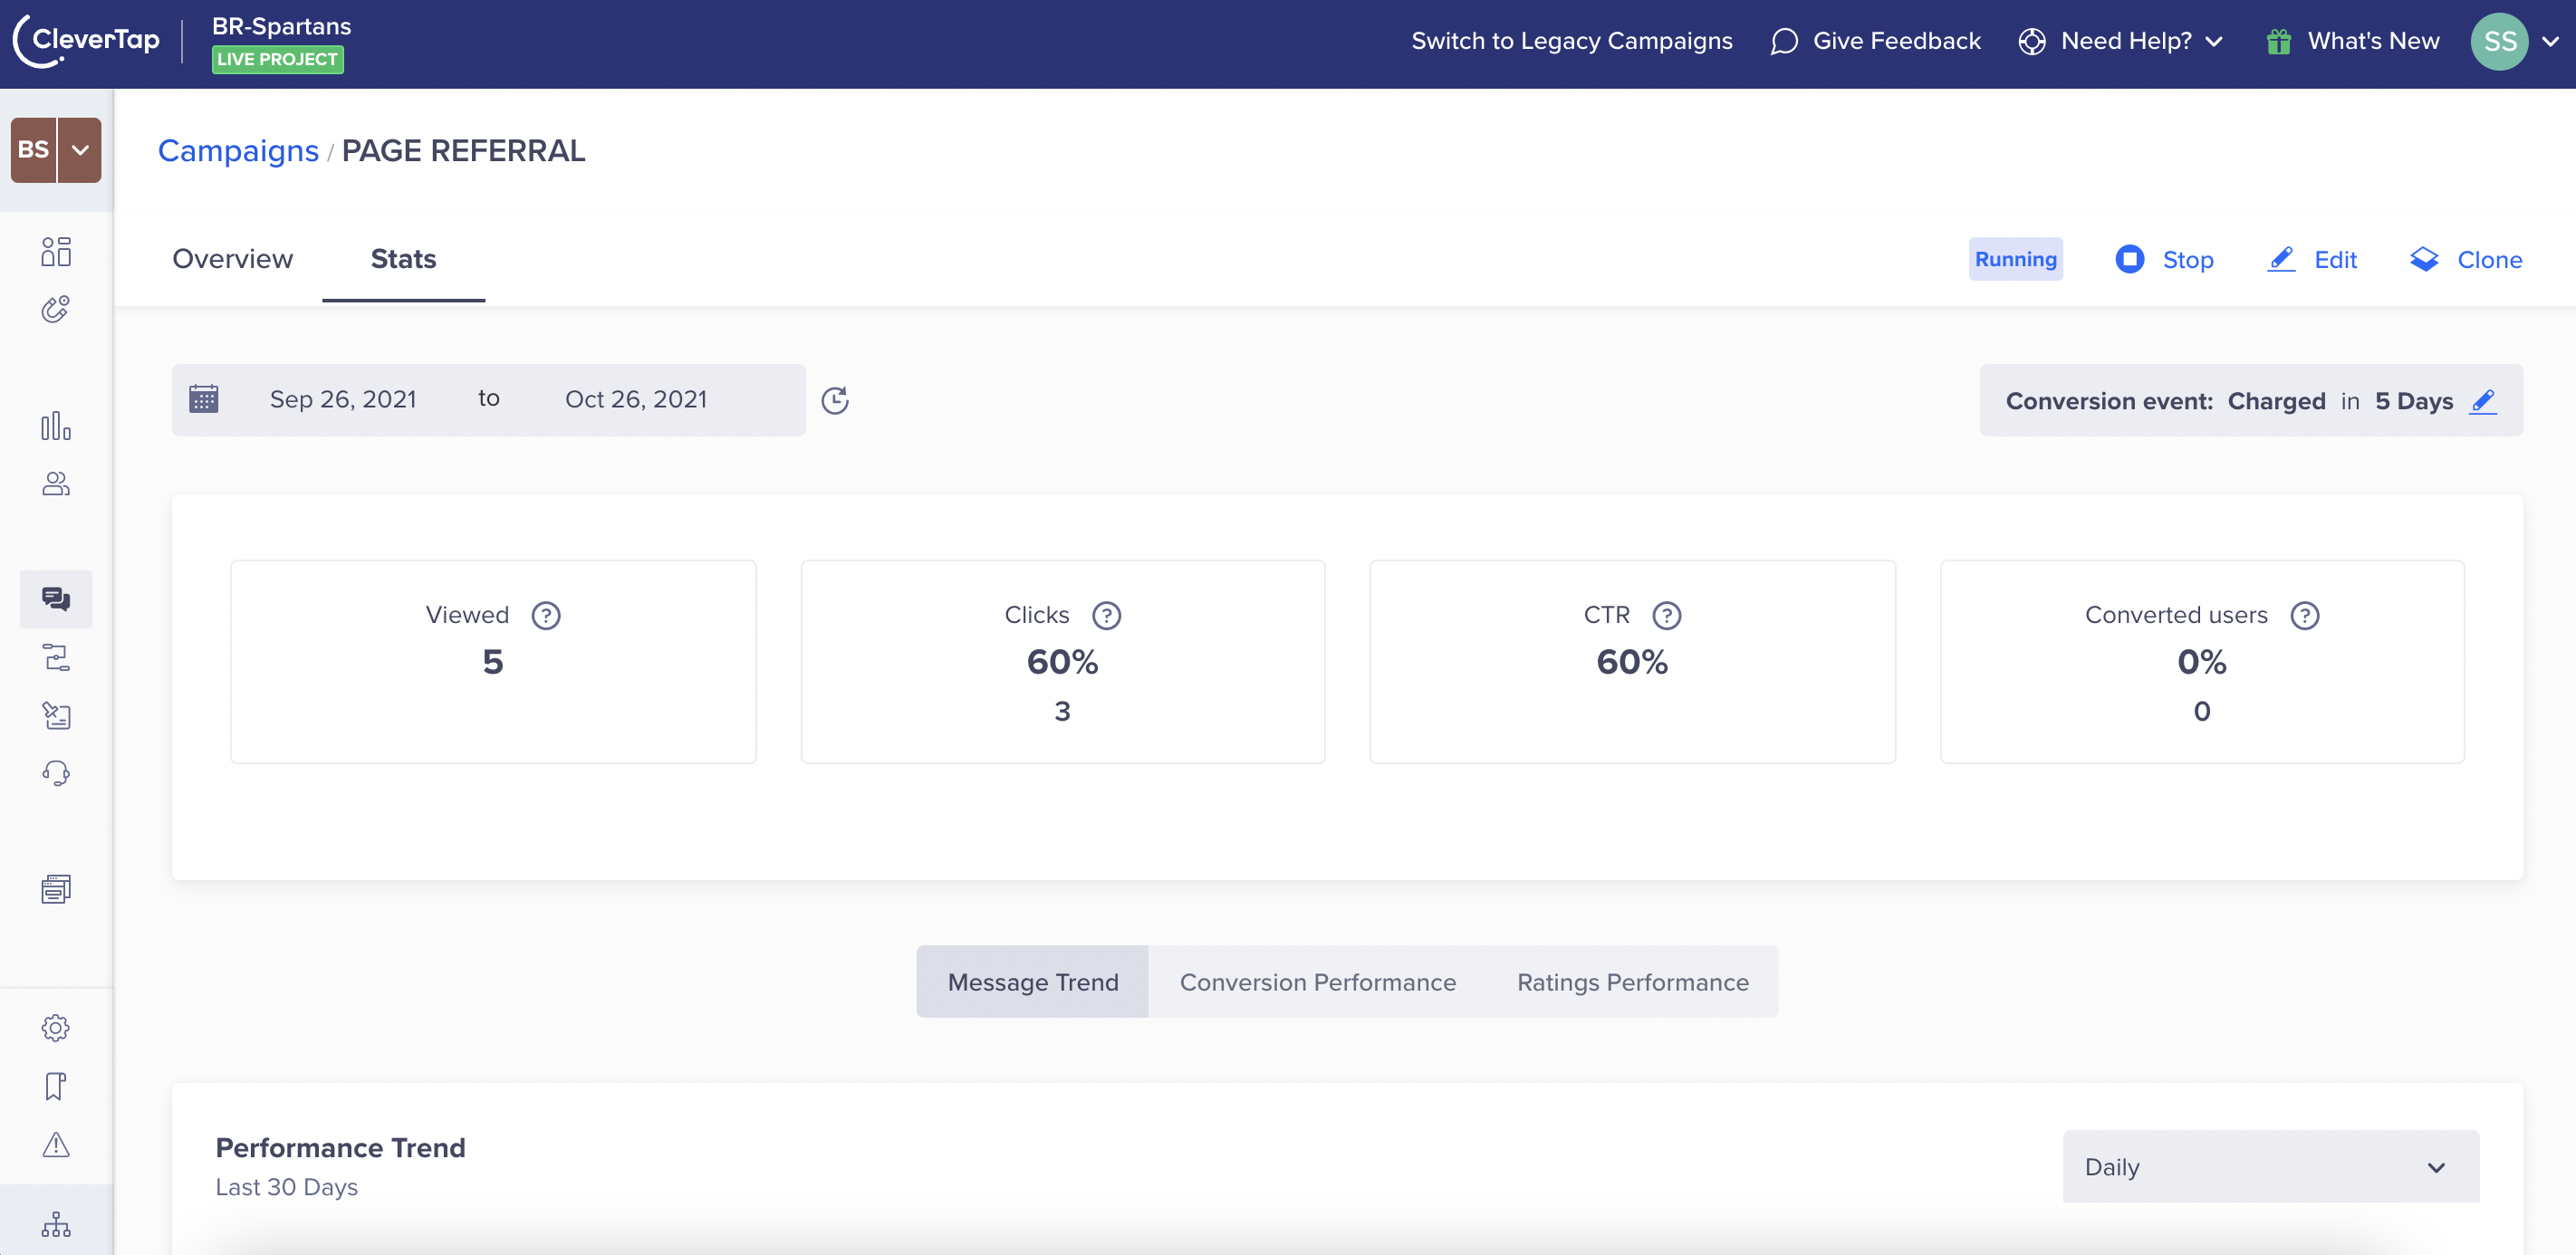
Task: Click the Need Help lifebuoy icon
Action: pos(2032,41)
